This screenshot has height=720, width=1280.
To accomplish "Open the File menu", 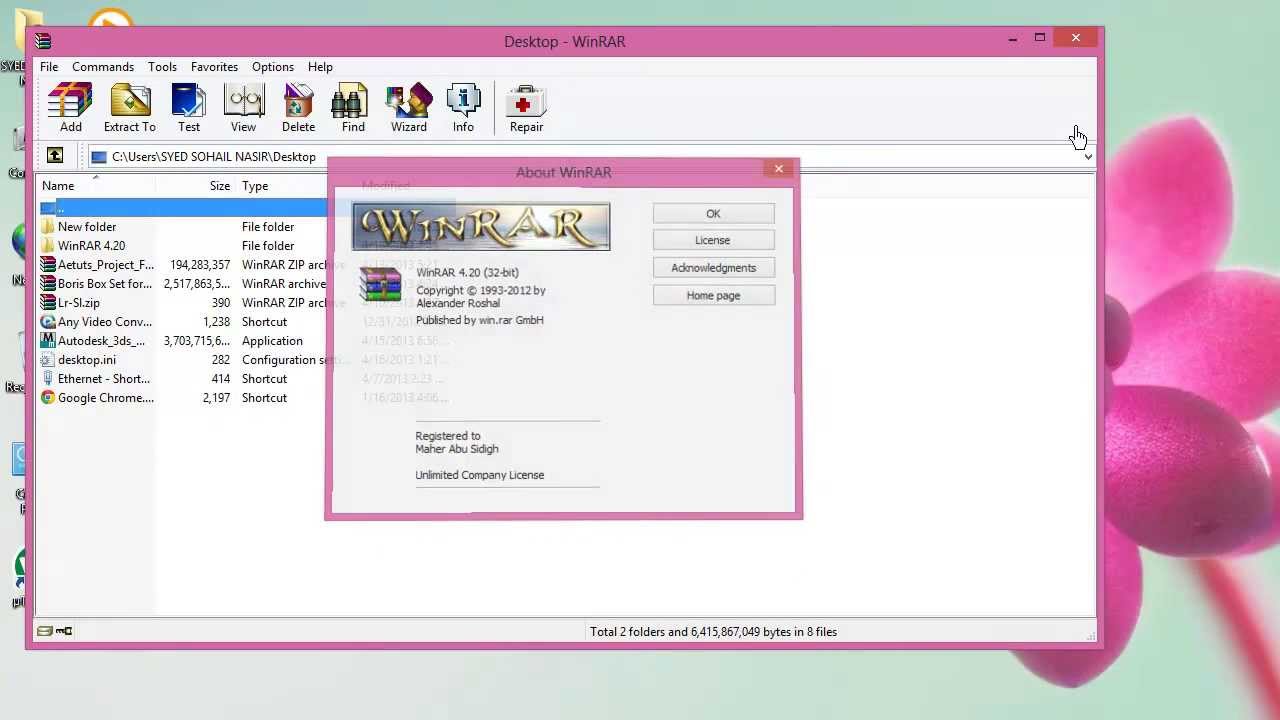I will click(49, 67).
